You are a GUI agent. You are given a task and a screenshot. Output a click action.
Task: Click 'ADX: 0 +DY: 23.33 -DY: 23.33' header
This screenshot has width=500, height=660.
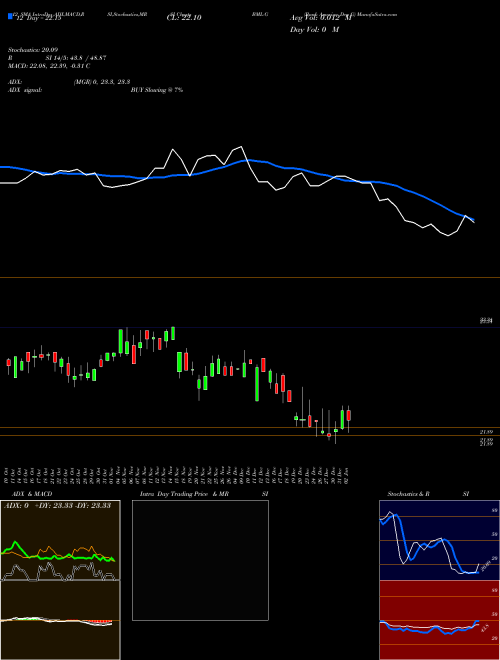(57, 505)
